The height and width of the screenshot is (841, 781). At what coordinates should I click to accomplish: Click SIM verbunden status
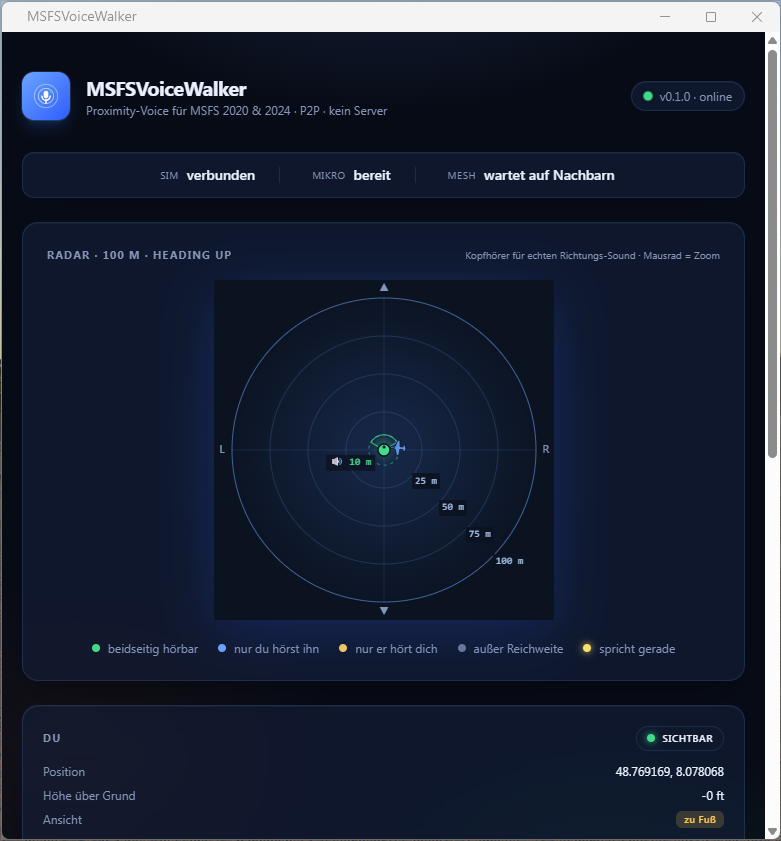point(208,175)
